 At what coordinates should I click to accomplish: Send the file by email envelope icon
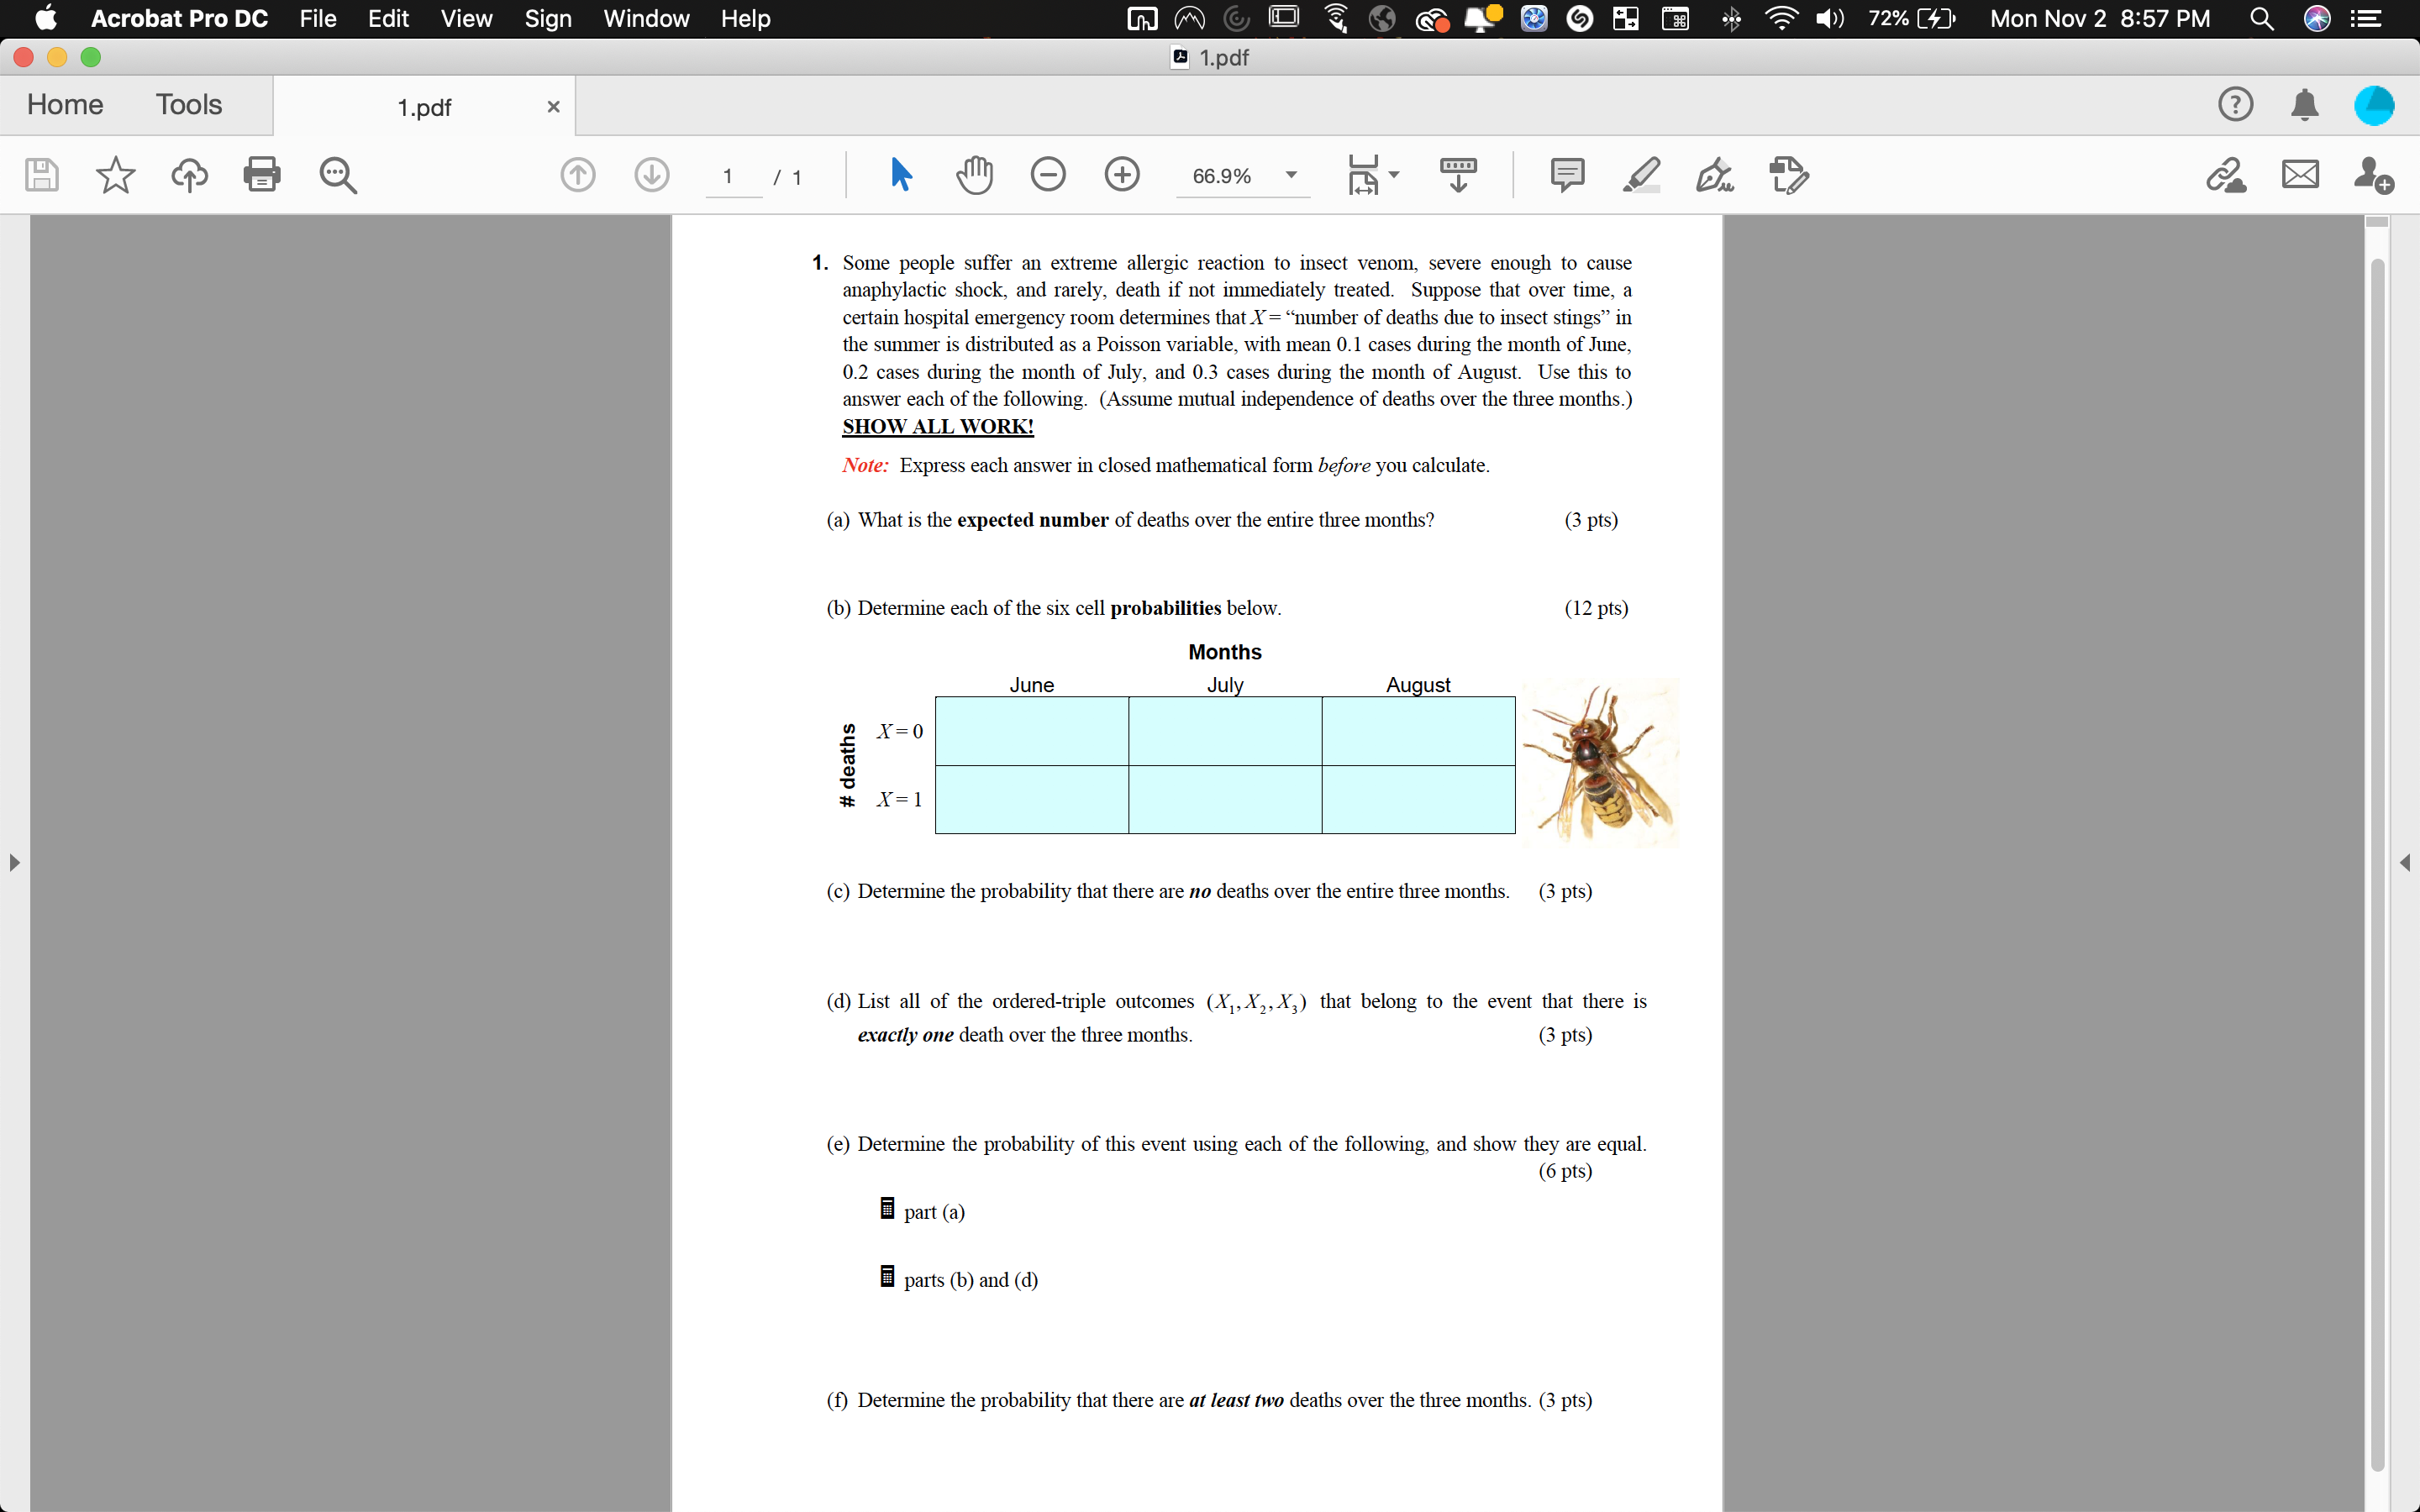coord(2300,175)
